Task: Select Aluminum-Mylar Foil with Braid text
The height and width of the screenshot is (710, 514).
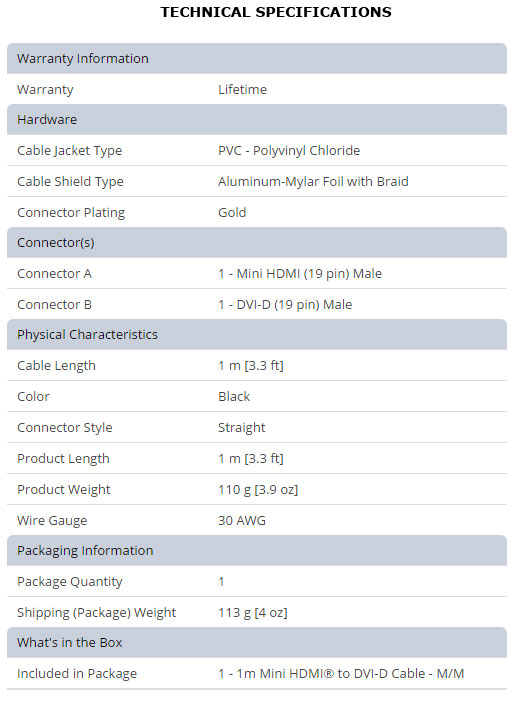Action: point(313,182)
